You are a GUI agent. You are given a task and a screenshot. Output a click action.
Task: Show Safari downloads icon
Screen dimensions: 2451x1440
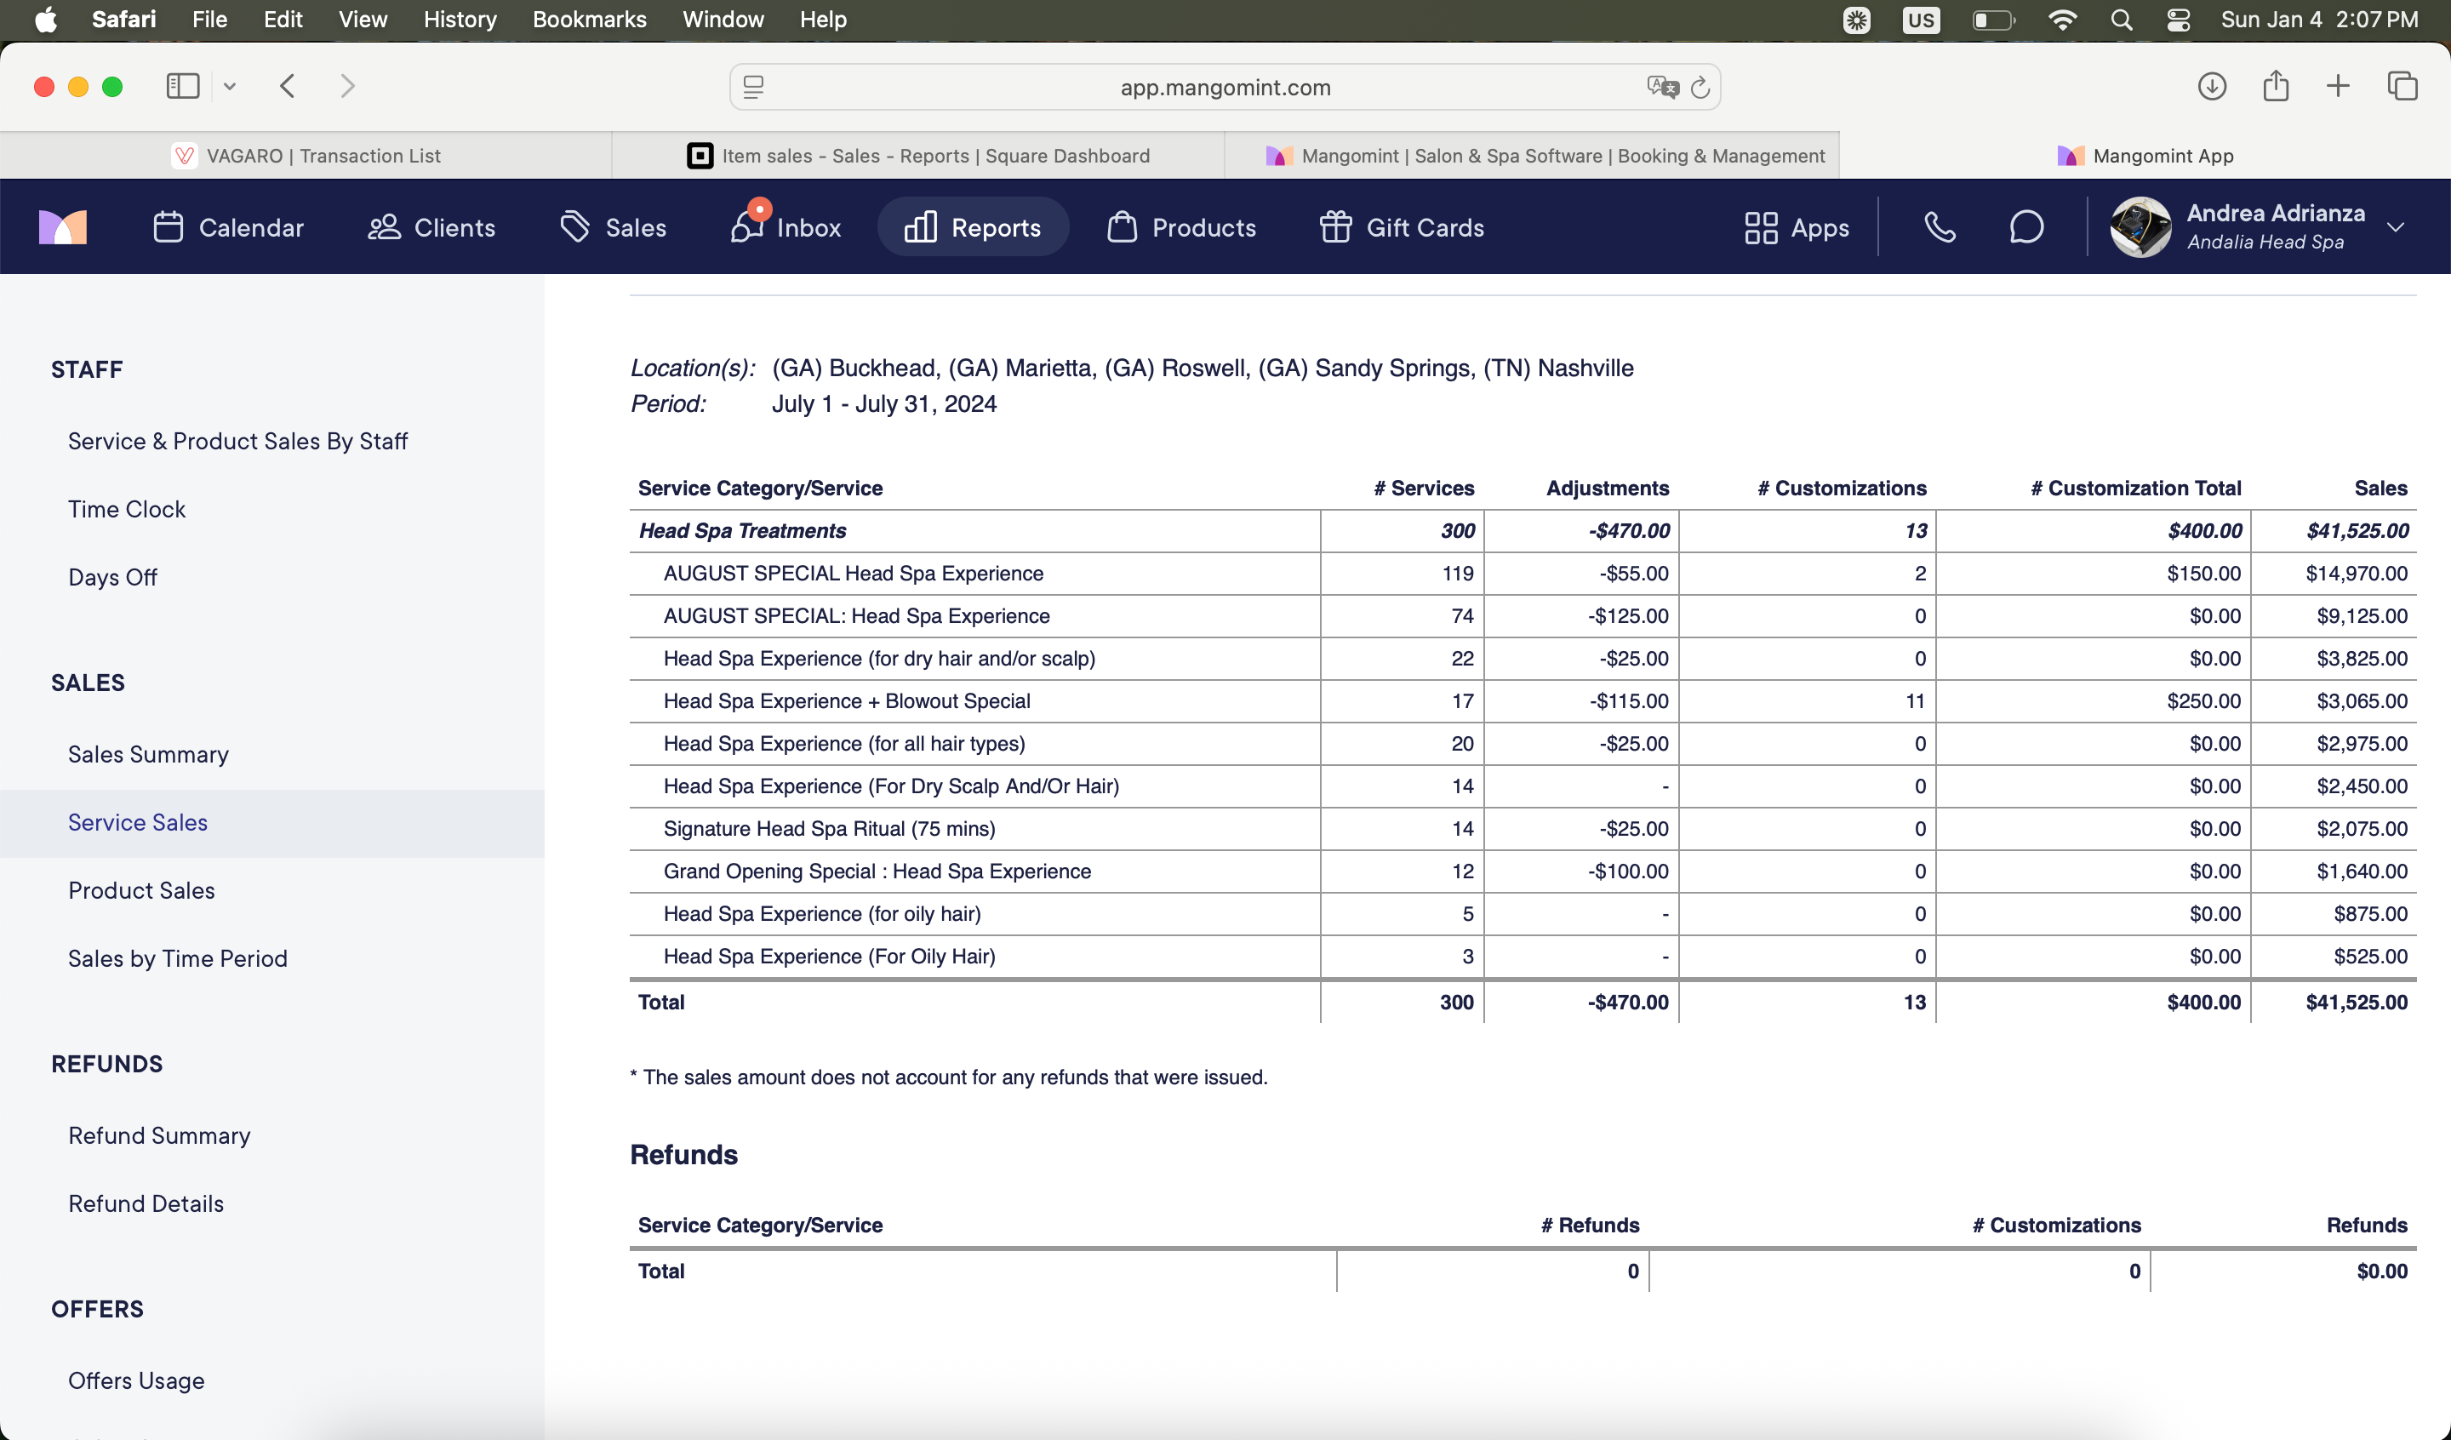(2211, 86)
